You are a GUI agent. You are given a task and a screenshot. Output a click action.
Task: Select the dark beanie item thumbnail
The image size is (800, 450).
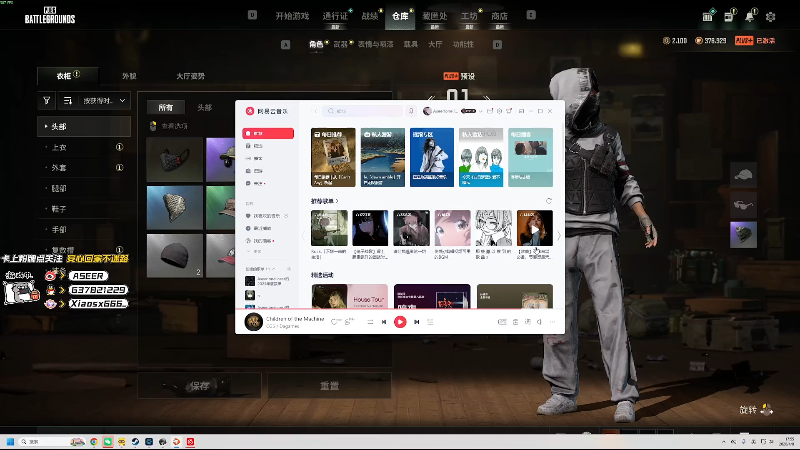pyautogui.click(x=174, y=256)
